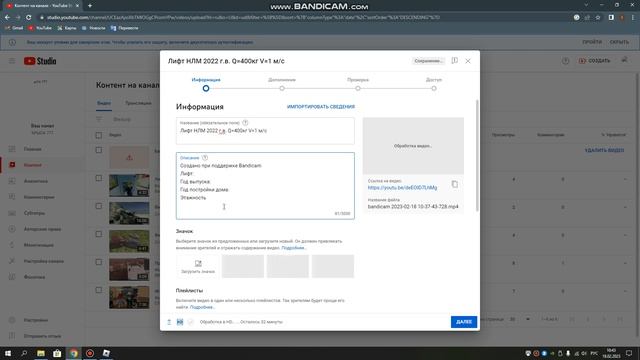
Task: Select the first auto-generated thumbnail placeholder
Action: tap(243, 266)
